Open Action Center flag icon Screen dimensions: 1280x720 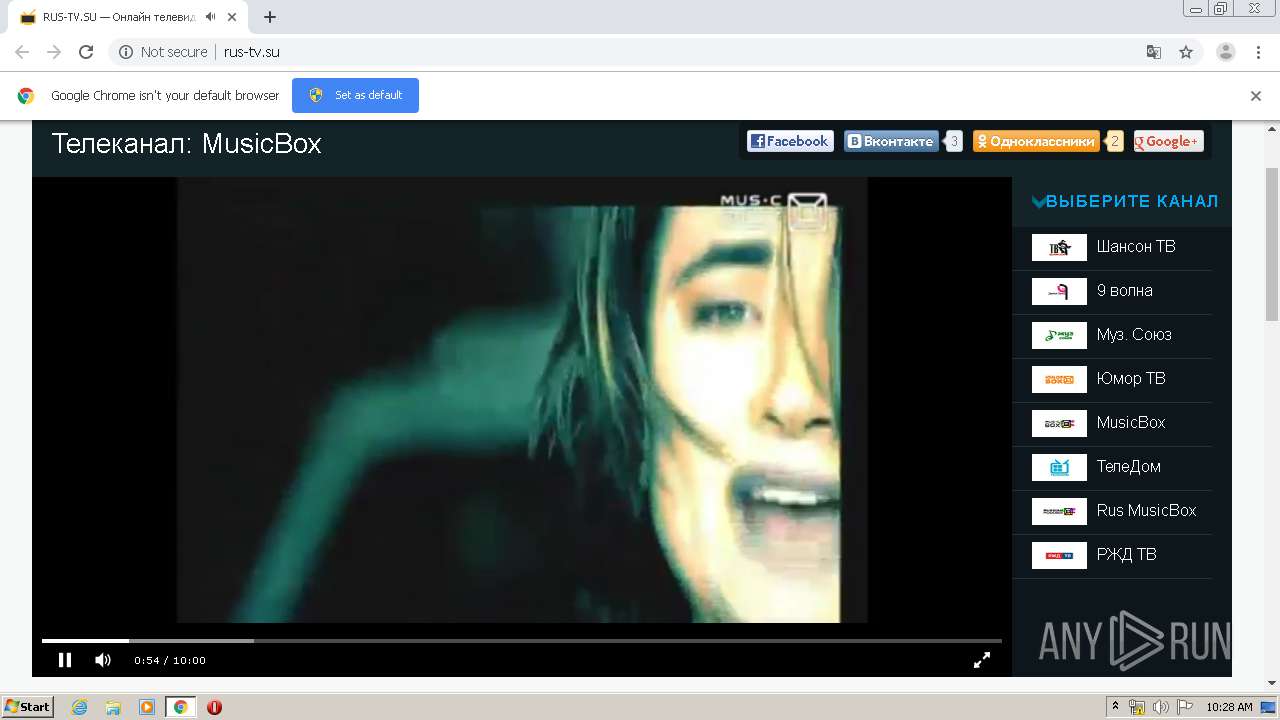click(1185, 707)
